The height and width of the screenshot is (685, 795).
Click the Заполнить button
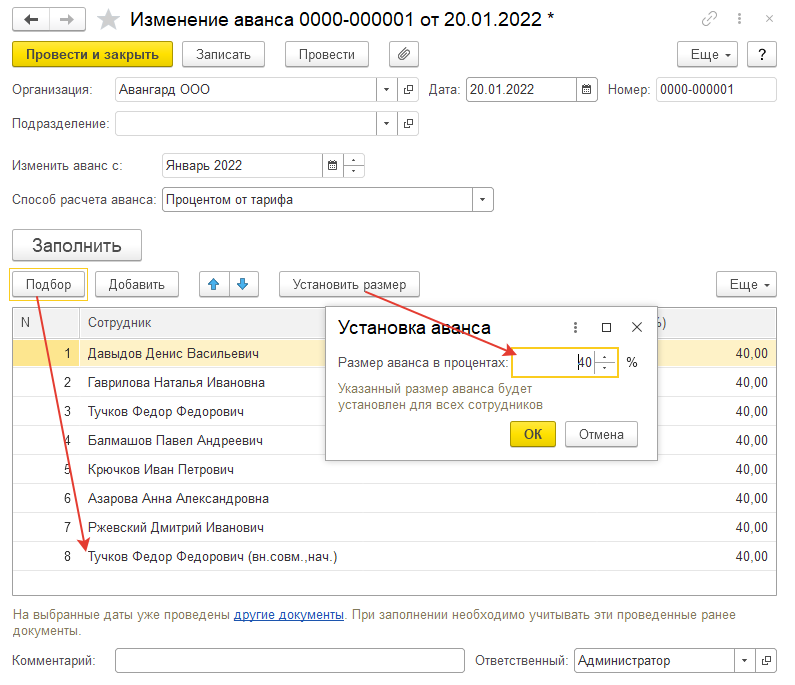(77, 245)
